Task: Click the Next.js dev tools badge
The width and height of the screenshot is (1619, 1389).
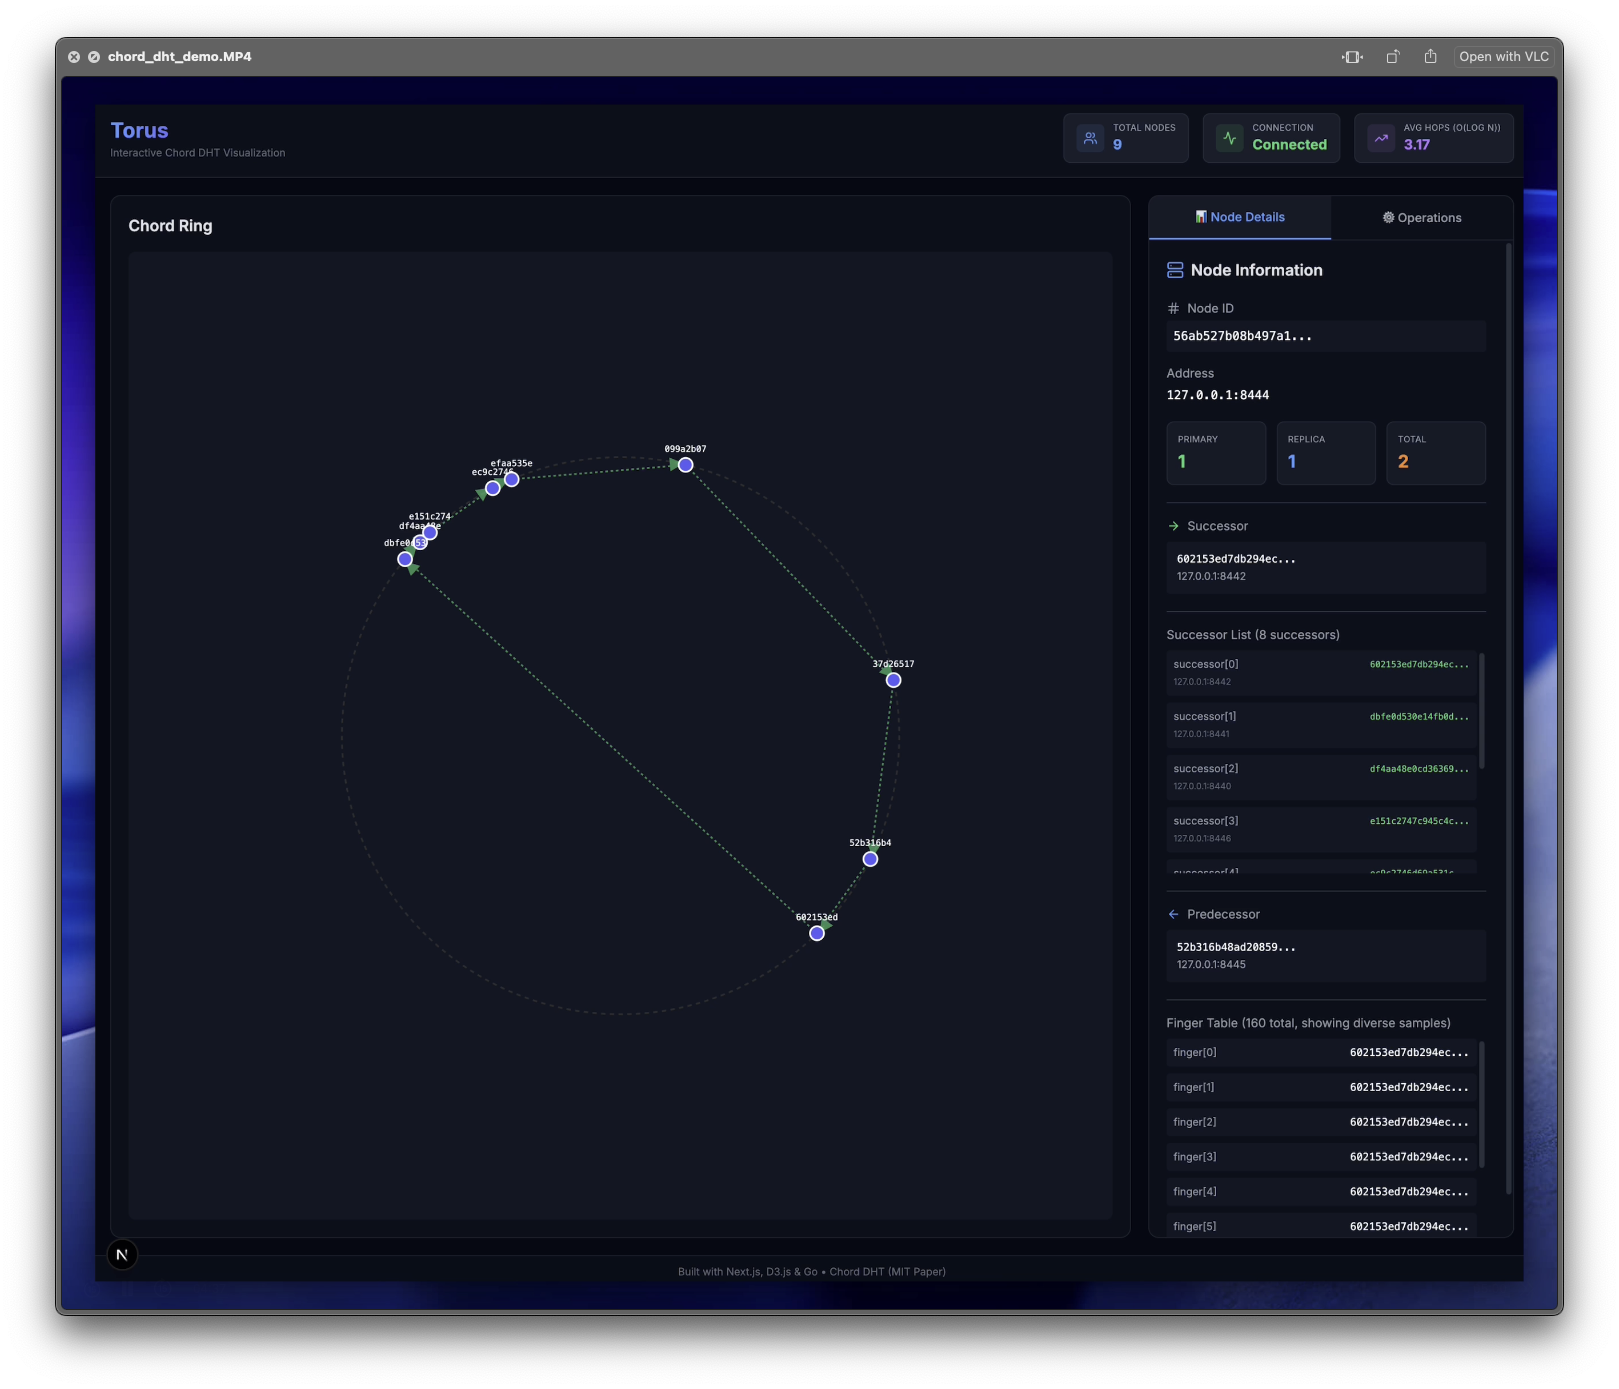Action: point(122,1254)
